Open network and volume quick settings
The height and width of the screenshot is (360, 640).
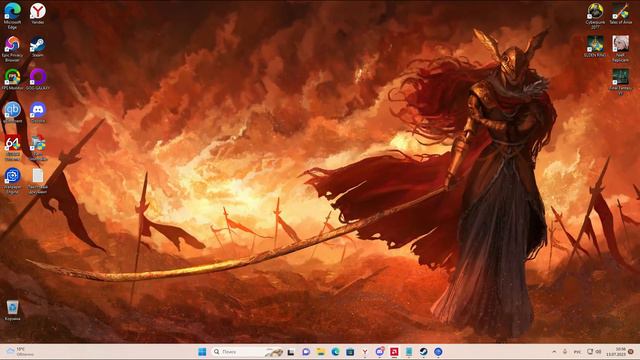(594, 352)
